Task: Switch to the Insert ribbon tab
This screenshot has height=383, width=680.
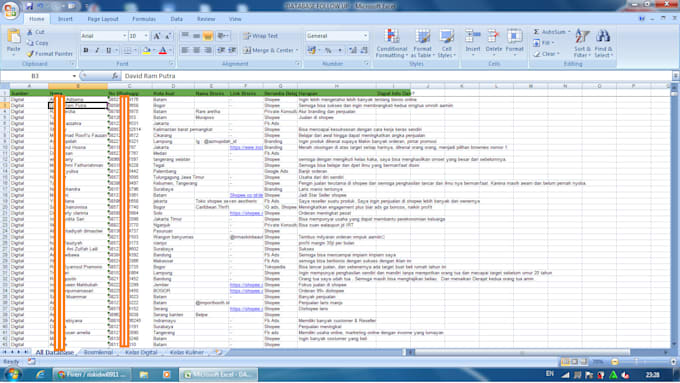Action: click(65, 19)
